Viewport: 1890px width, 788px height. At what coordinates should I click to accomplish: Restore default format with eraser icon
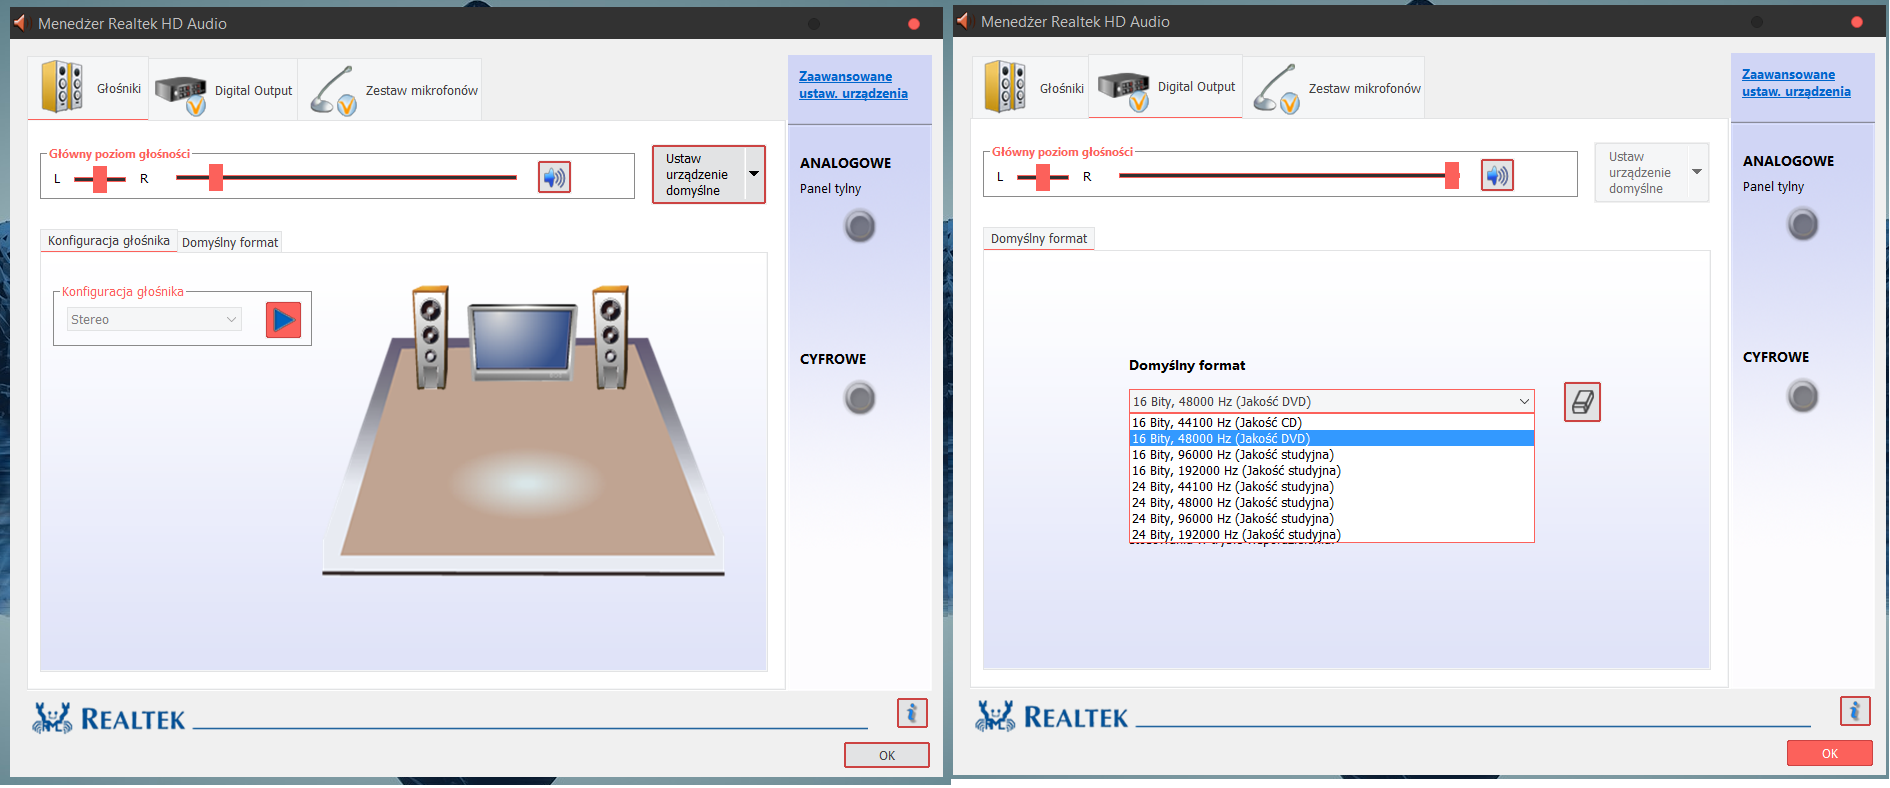1582,402
